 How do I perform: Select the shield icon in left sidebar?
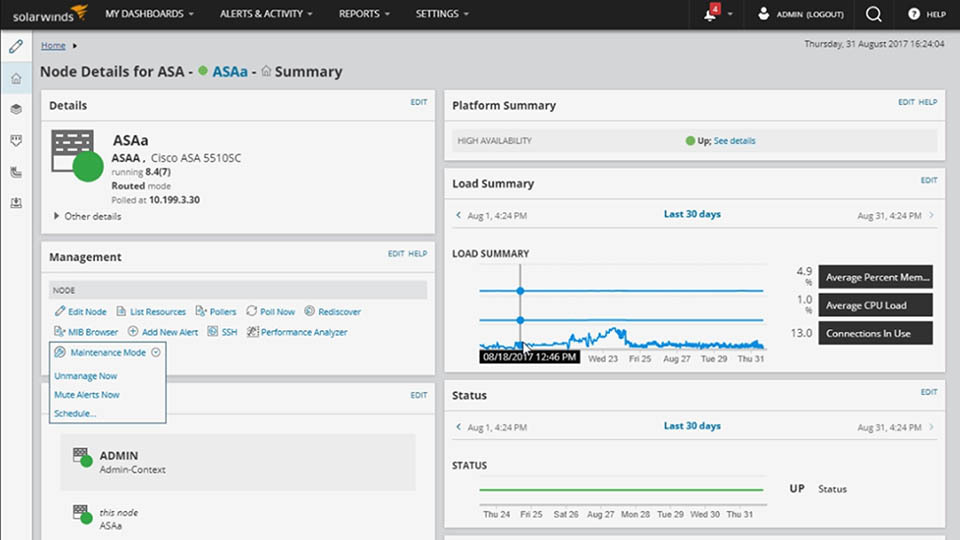tap(16, 141)
